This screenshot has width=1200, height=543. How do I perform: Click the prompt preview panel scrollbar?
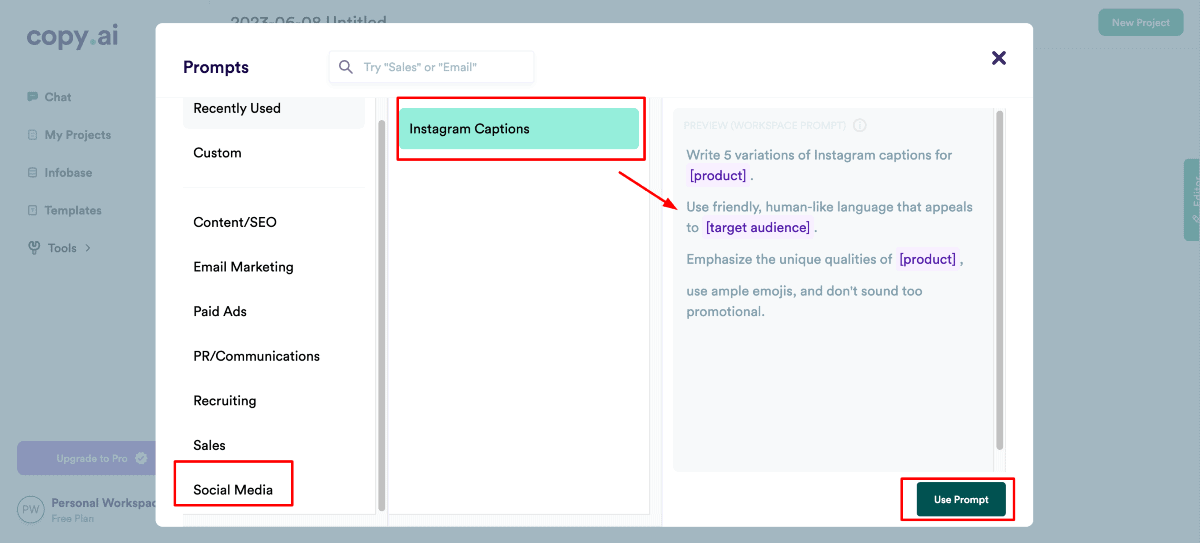click(998, 280)
